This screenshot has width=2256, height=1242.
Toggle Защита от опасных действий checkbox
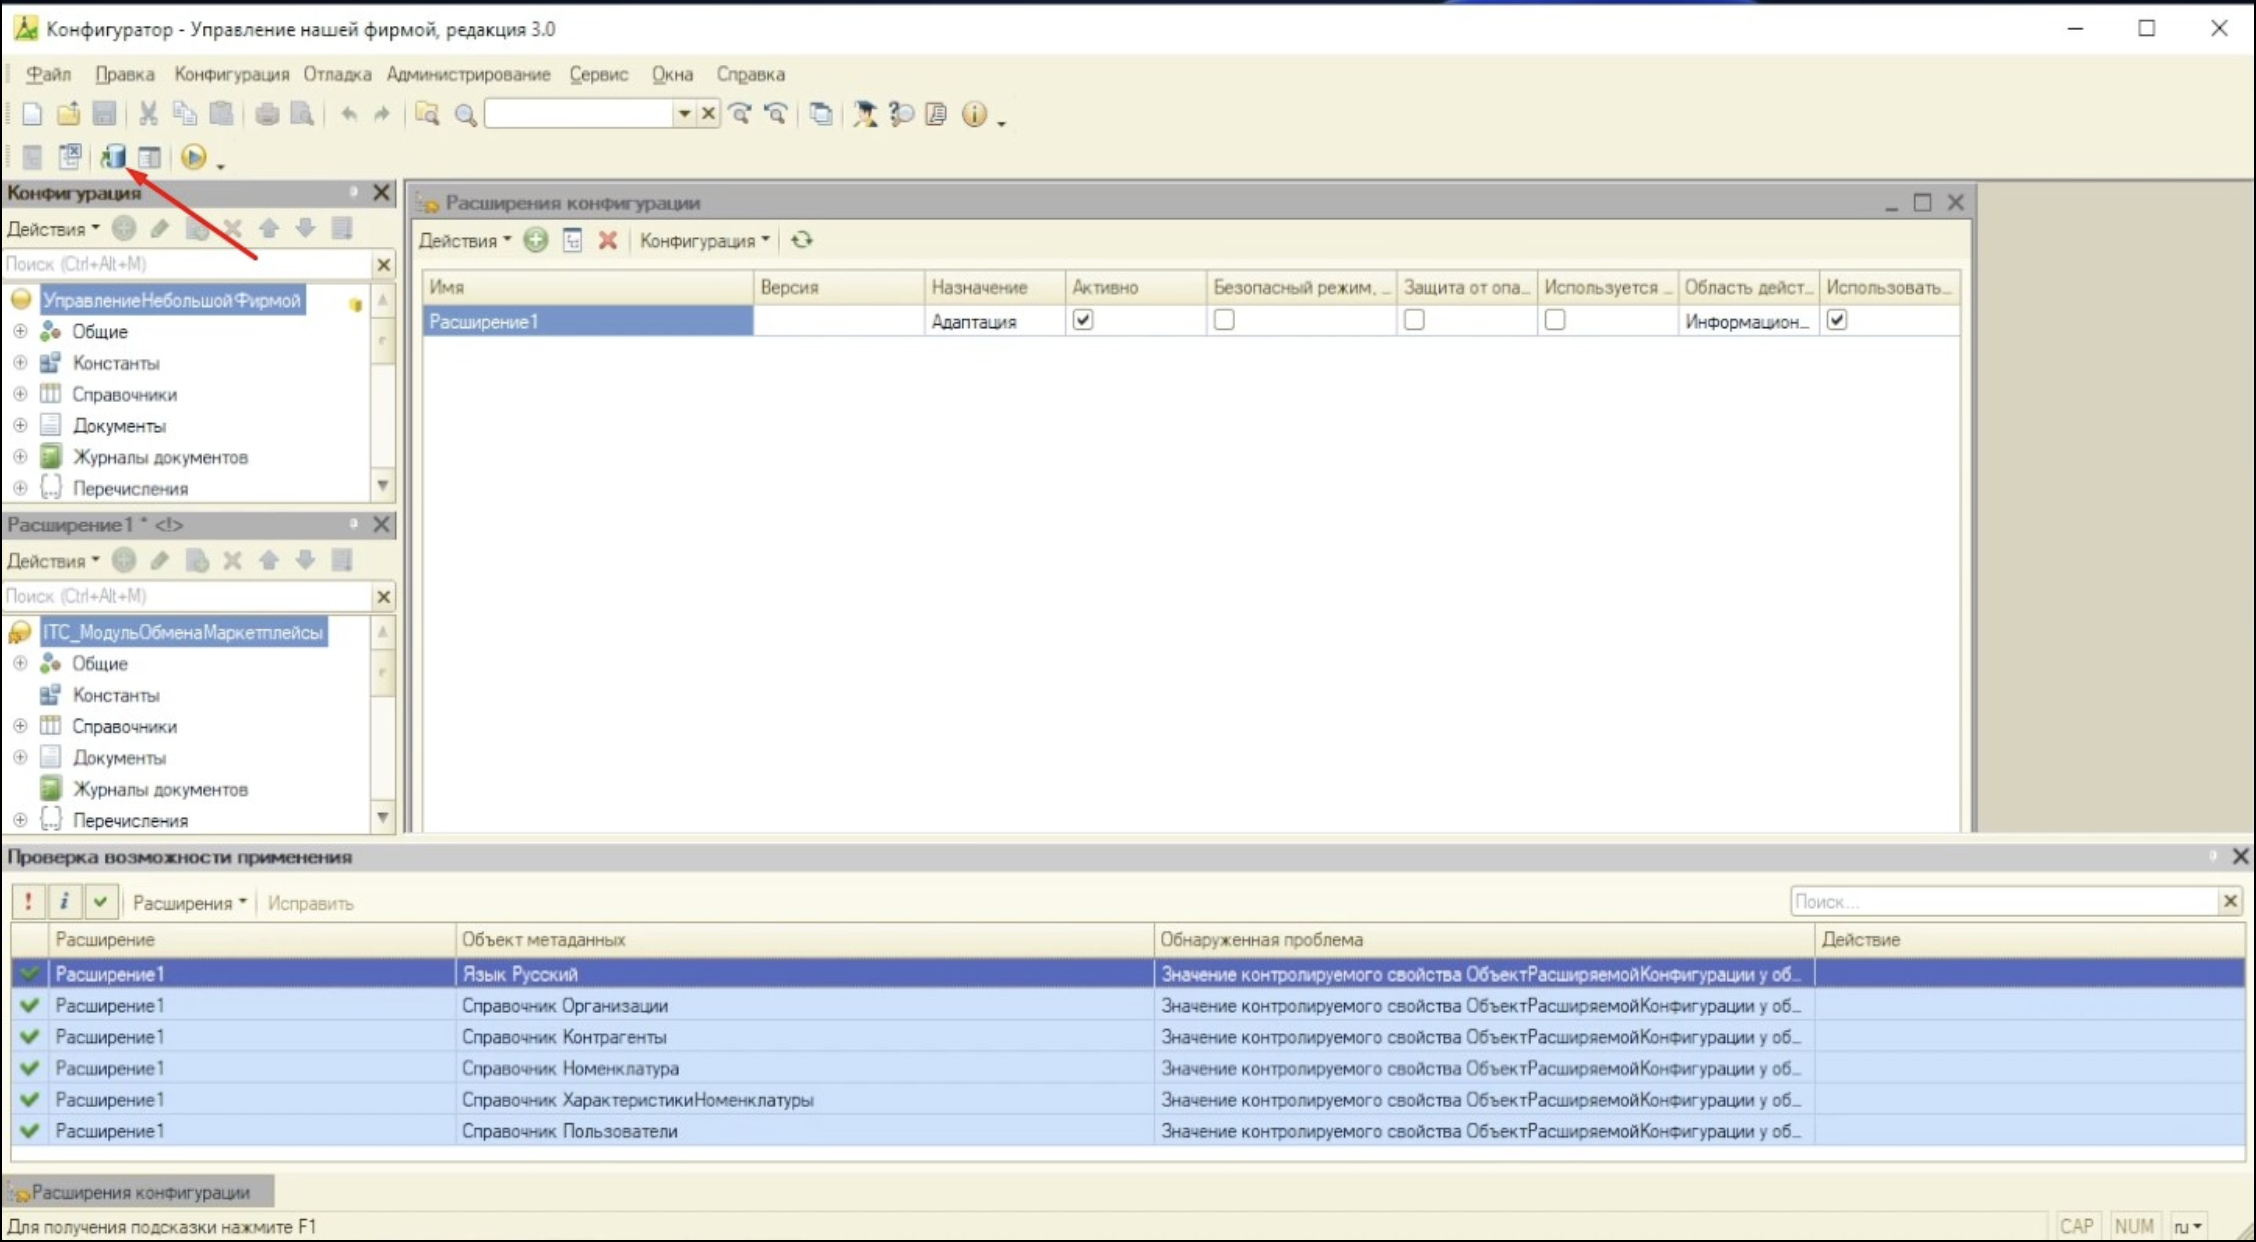[x=1414, y=320]
